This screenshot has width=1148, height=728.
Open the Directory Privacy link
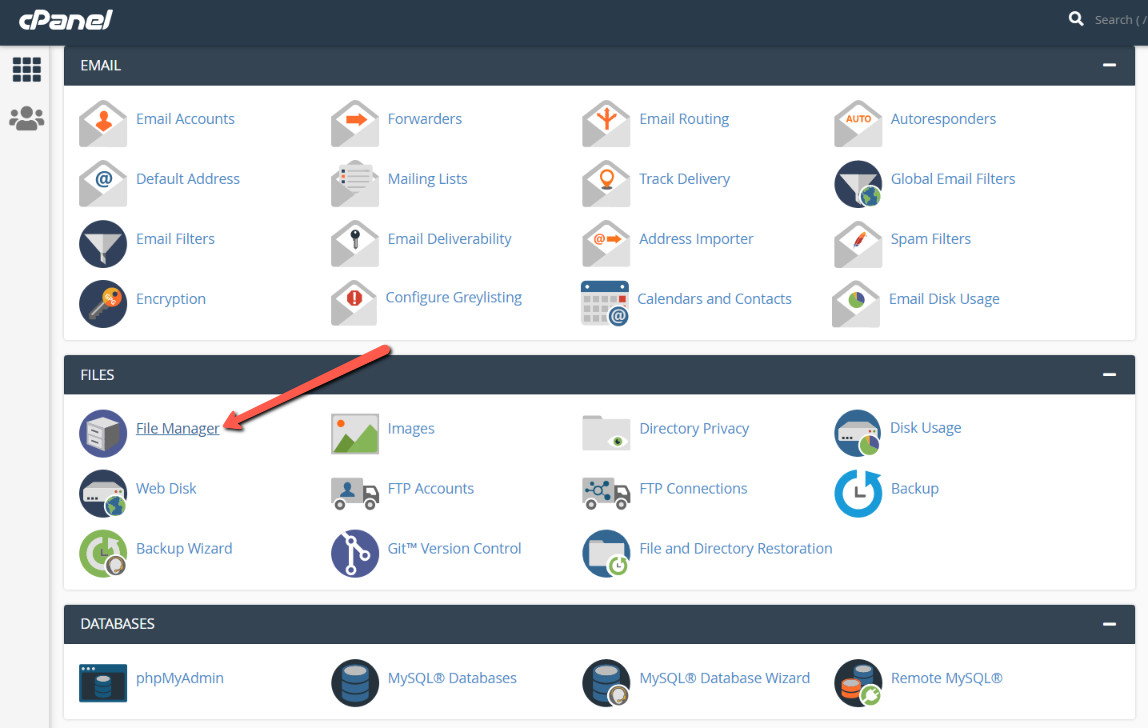[x=694, y=428]
